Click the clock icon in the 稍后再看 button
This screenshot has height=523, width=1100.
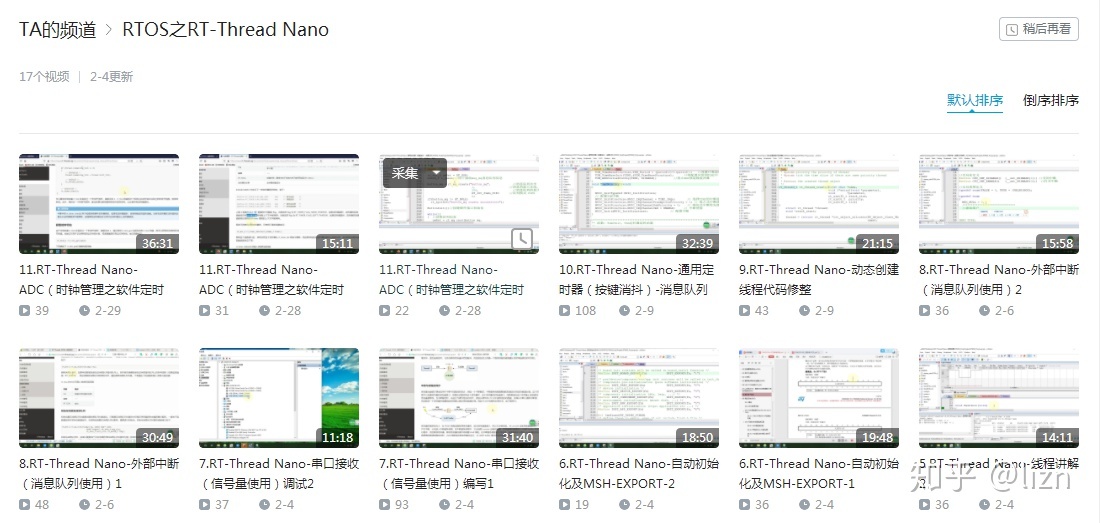coord(1012,30)
